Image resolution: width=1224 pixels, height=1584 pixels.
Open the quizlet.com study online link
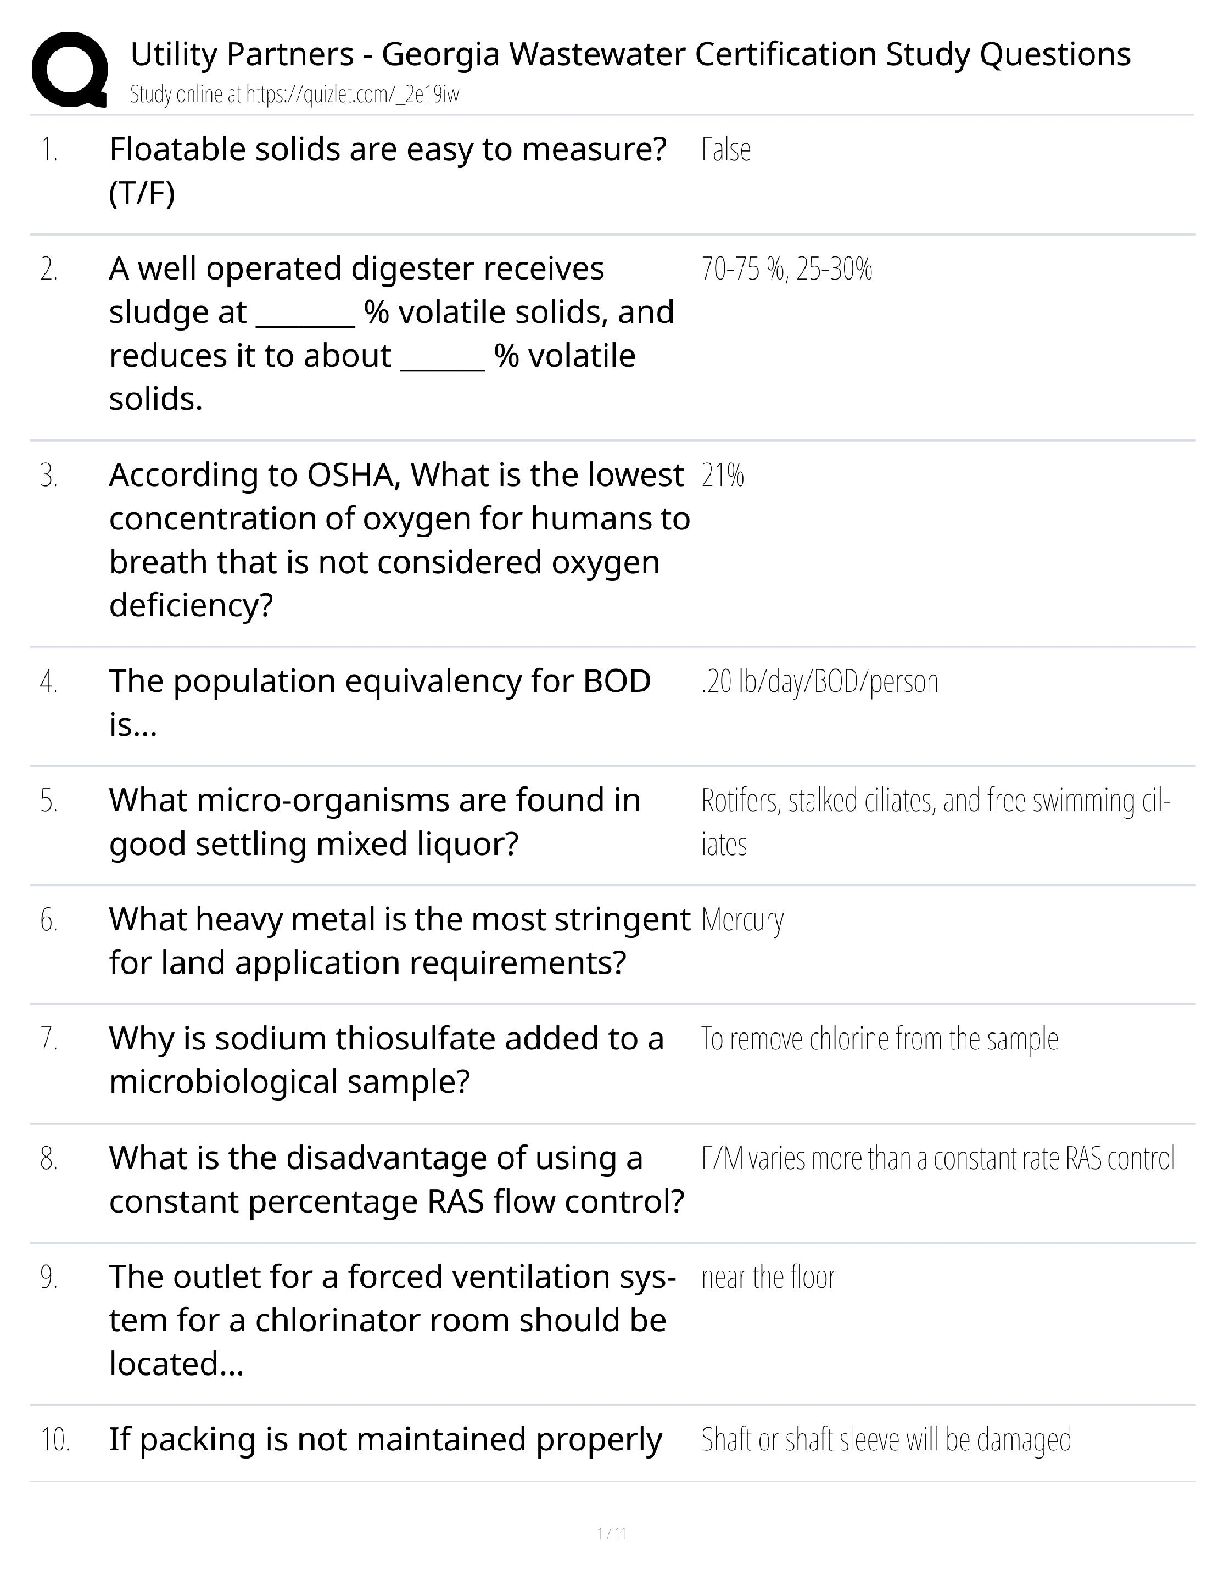[x=295, y=95]
